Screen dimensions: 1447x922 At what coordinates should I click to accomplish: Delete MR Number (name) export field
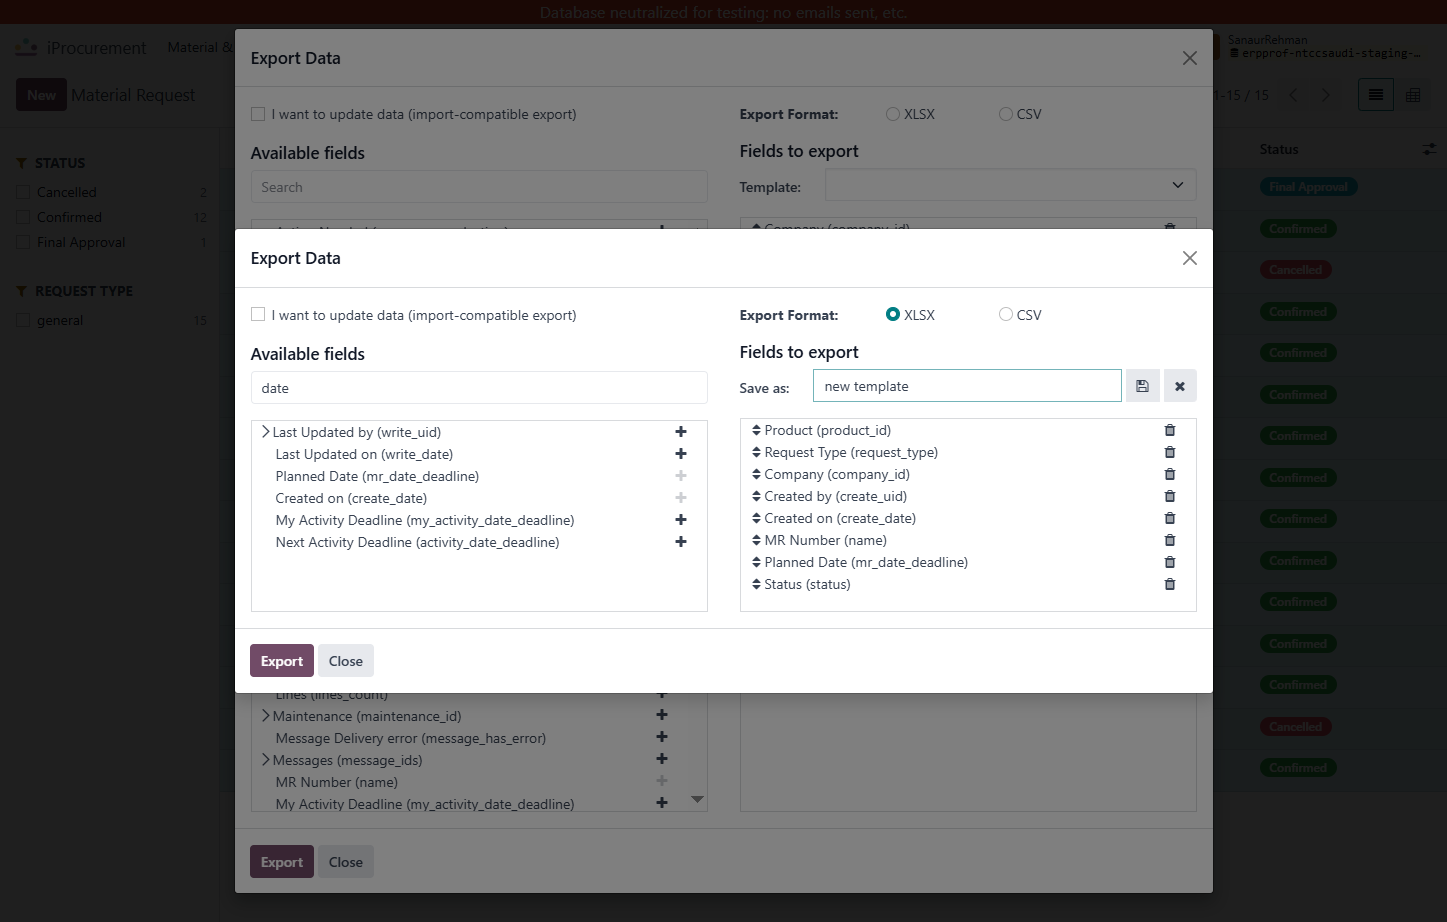point(1170,540)
